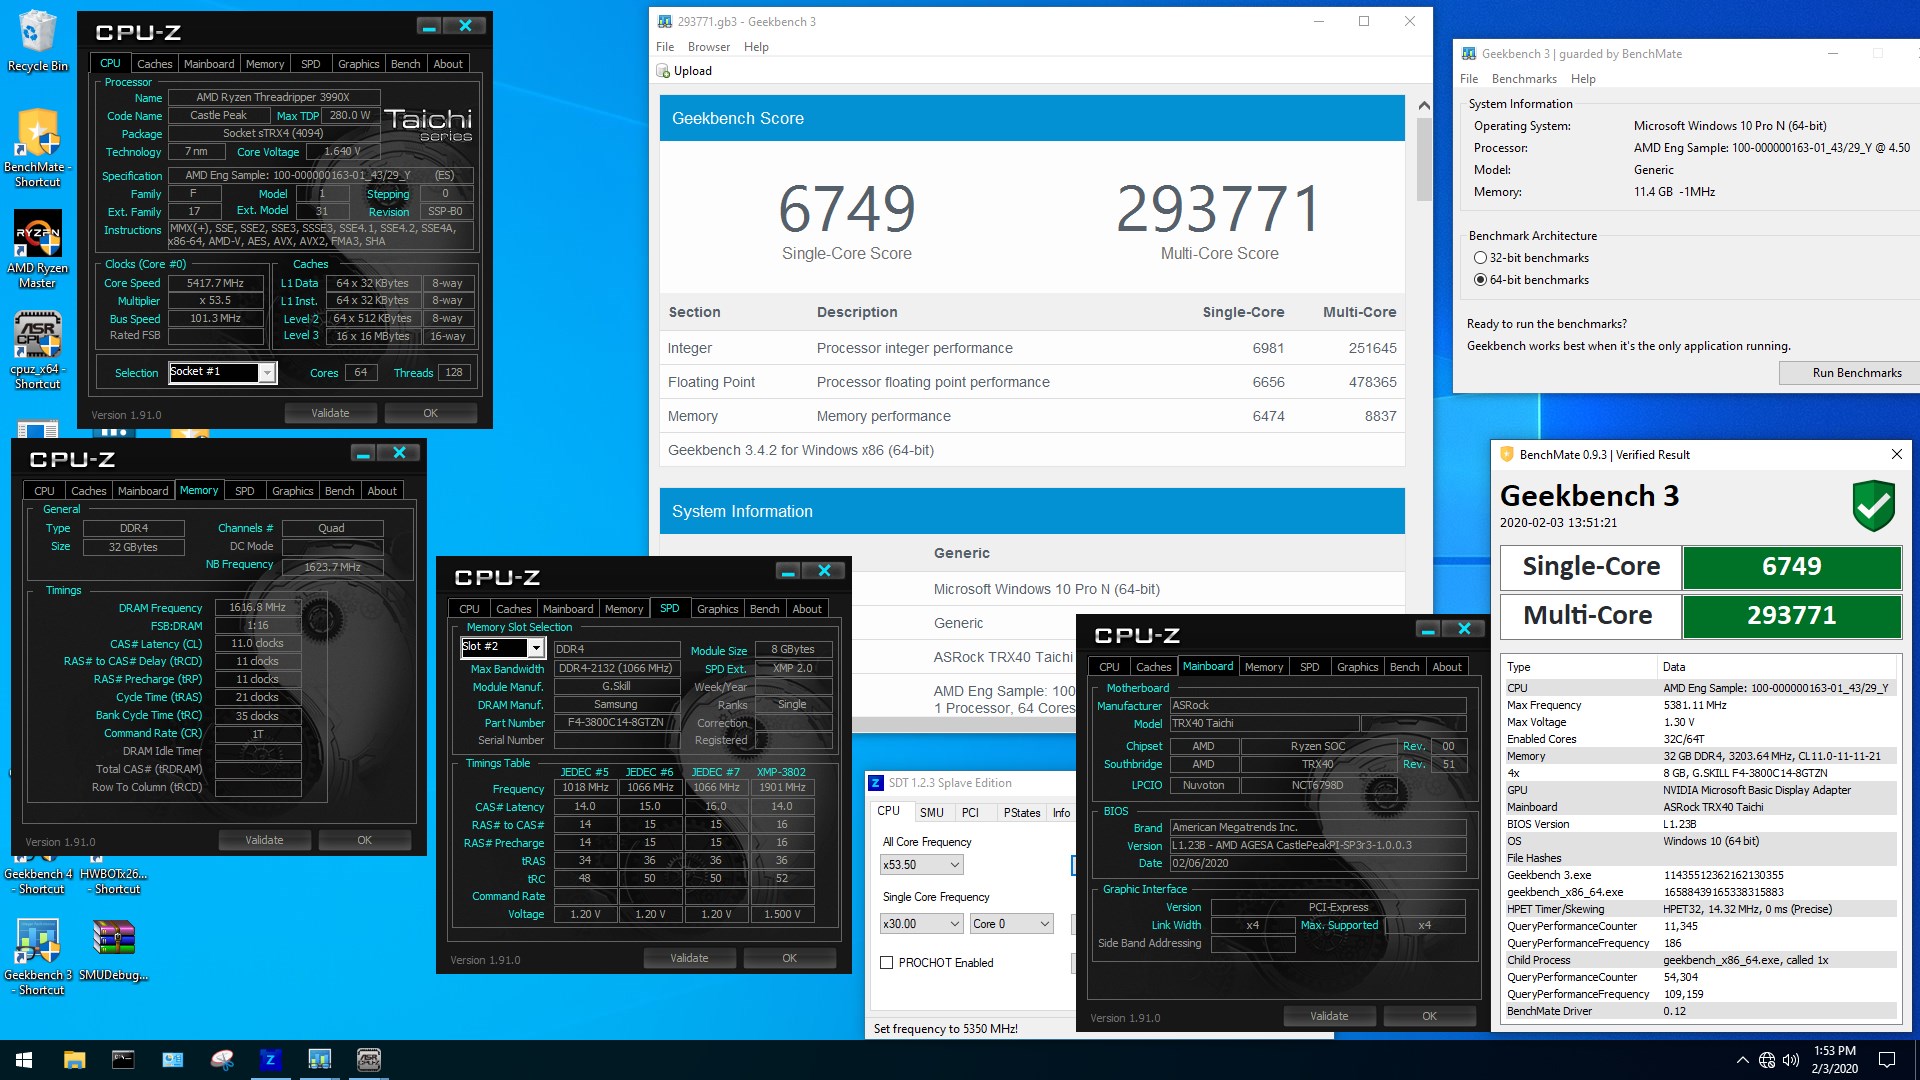Expand the Socket #1 selection dropdown
The height and width of the screenshot is (1080, 1920).
(x=267, y=373)
